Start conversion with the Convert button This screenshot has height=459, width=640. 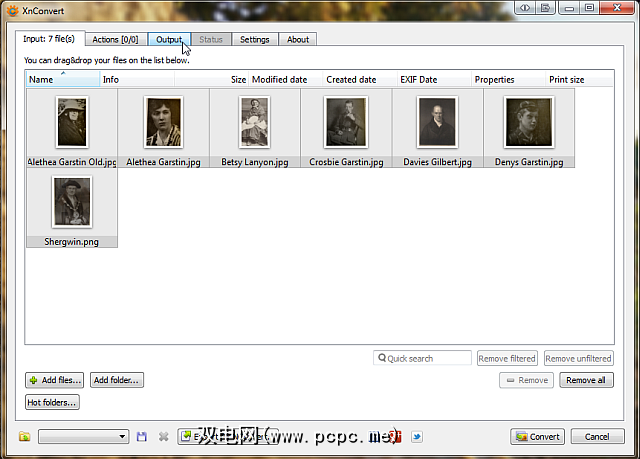pos(538,437)
